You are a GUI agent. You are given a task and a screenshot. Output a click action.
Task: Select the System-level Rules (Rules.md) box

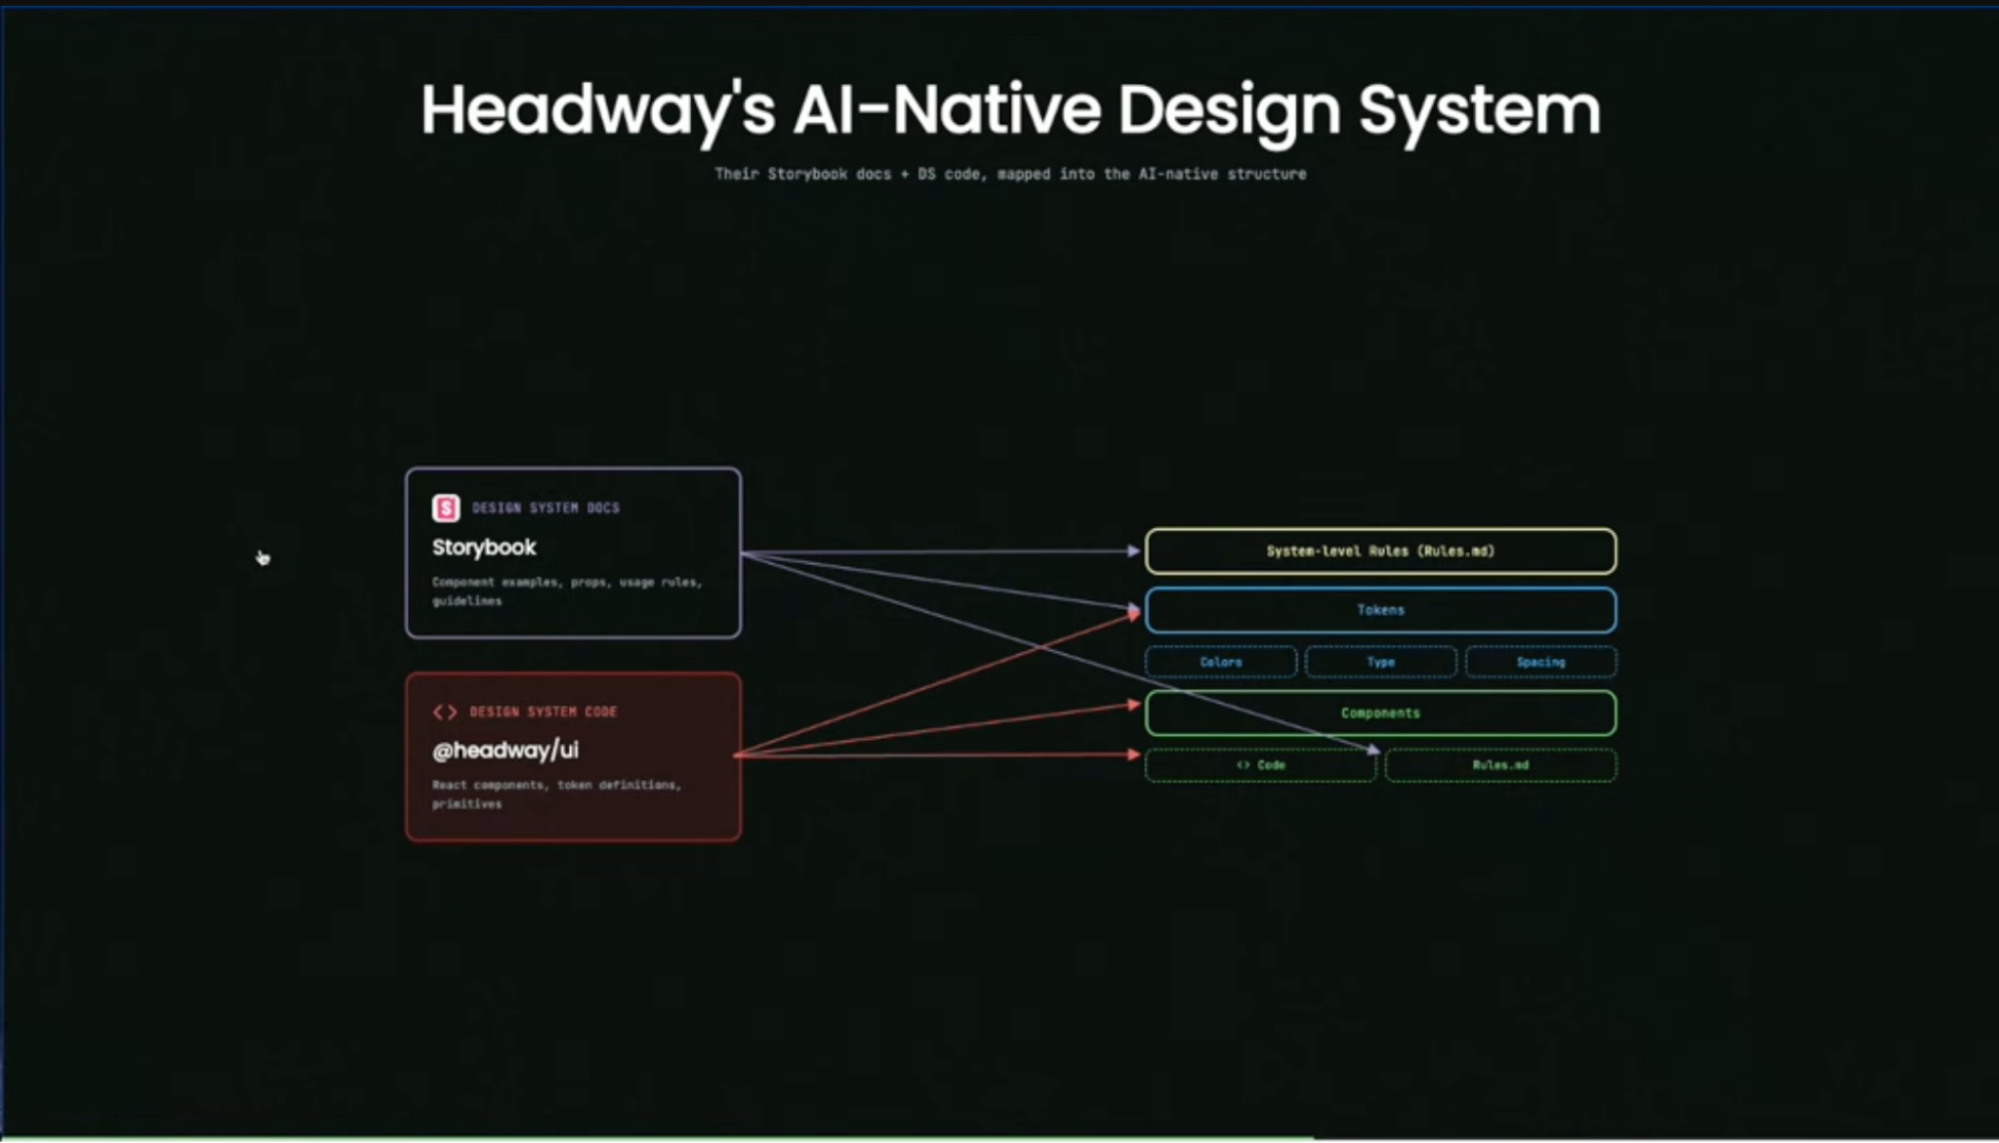click(1380, 551)
